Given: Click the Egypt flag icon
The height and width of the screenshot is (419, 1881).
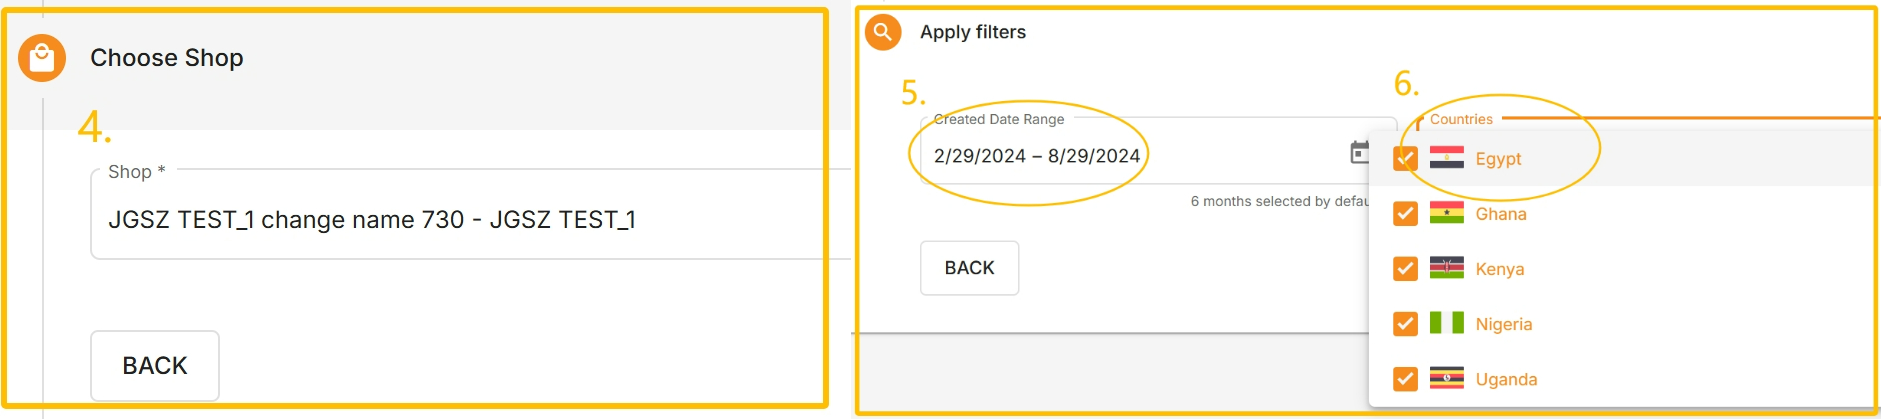Looking at the screenshot, I should click(x=1446, y=158).
